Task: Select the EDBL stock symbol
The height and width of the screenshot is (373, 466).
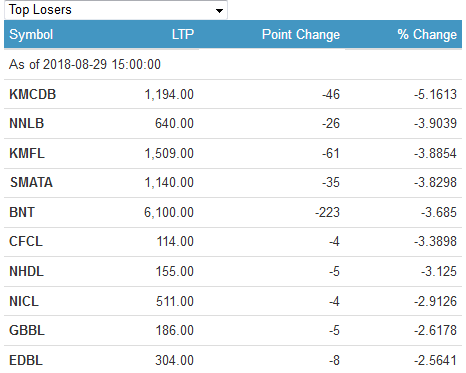Action: coord(26,361)
